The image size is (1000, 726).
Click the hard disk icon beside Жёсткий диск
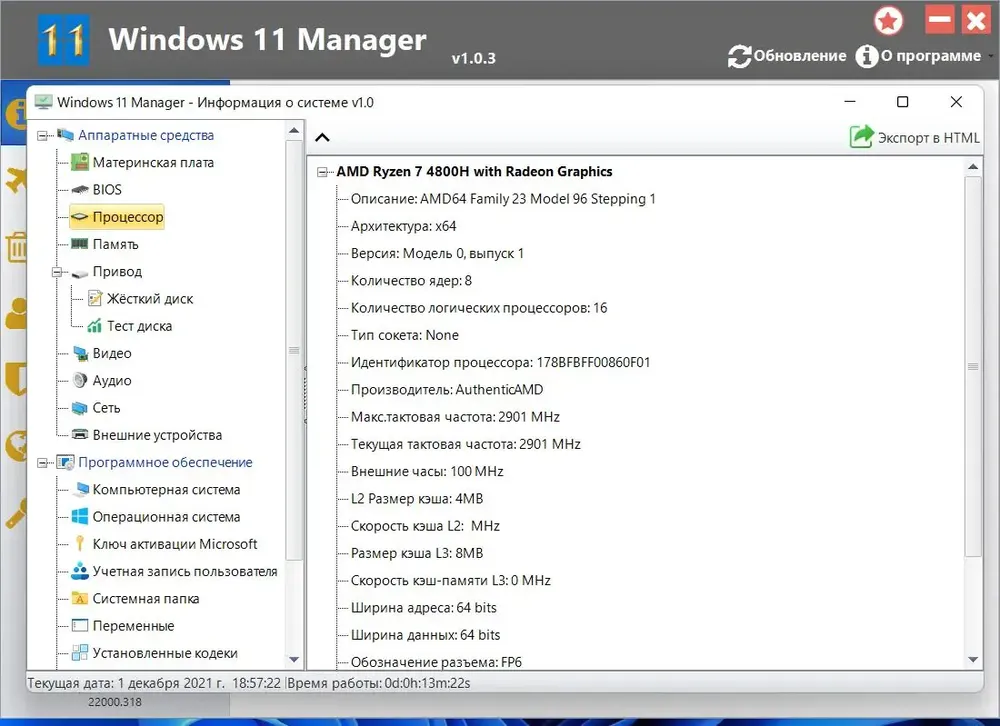coord(94,299)
